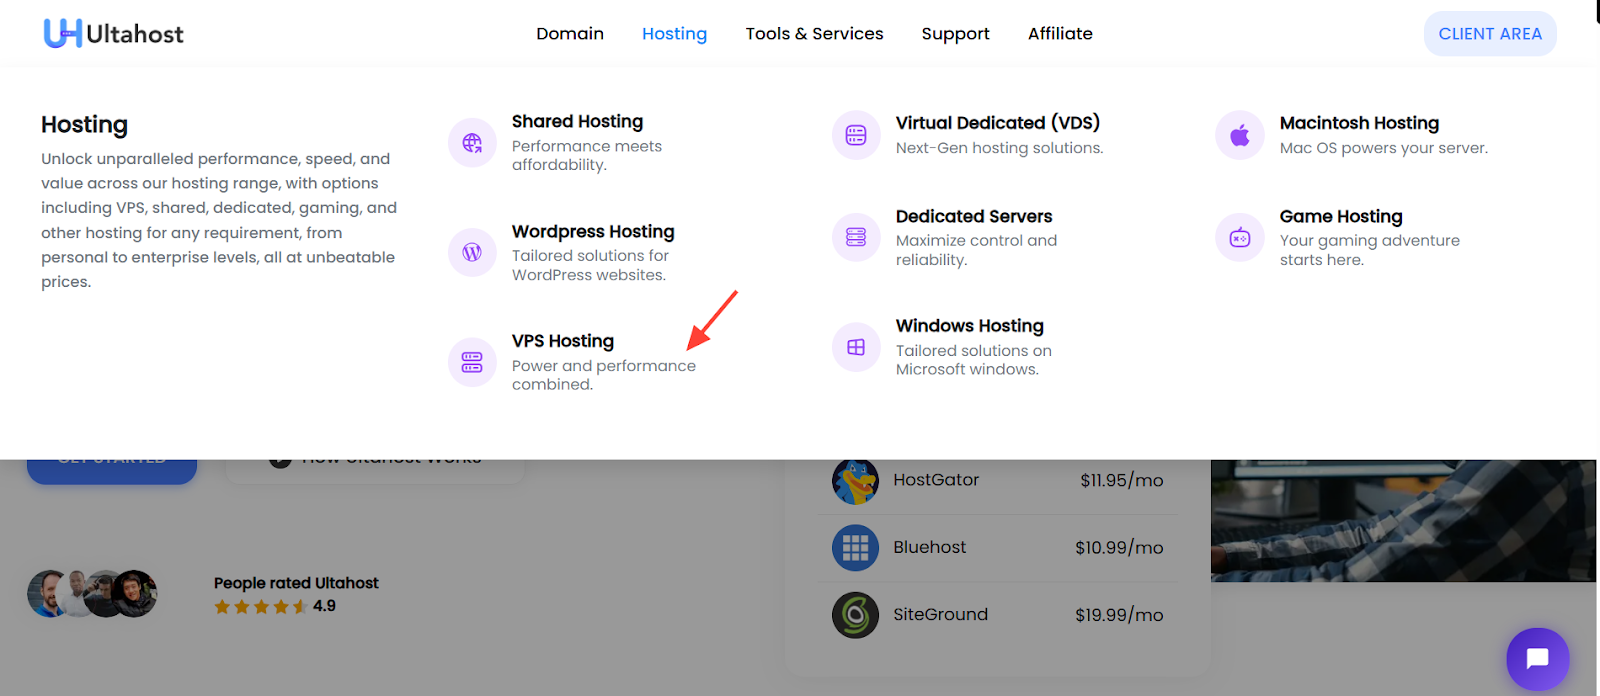
Task: Click the Dedicated Servers icon
Action: coord(856,237)
